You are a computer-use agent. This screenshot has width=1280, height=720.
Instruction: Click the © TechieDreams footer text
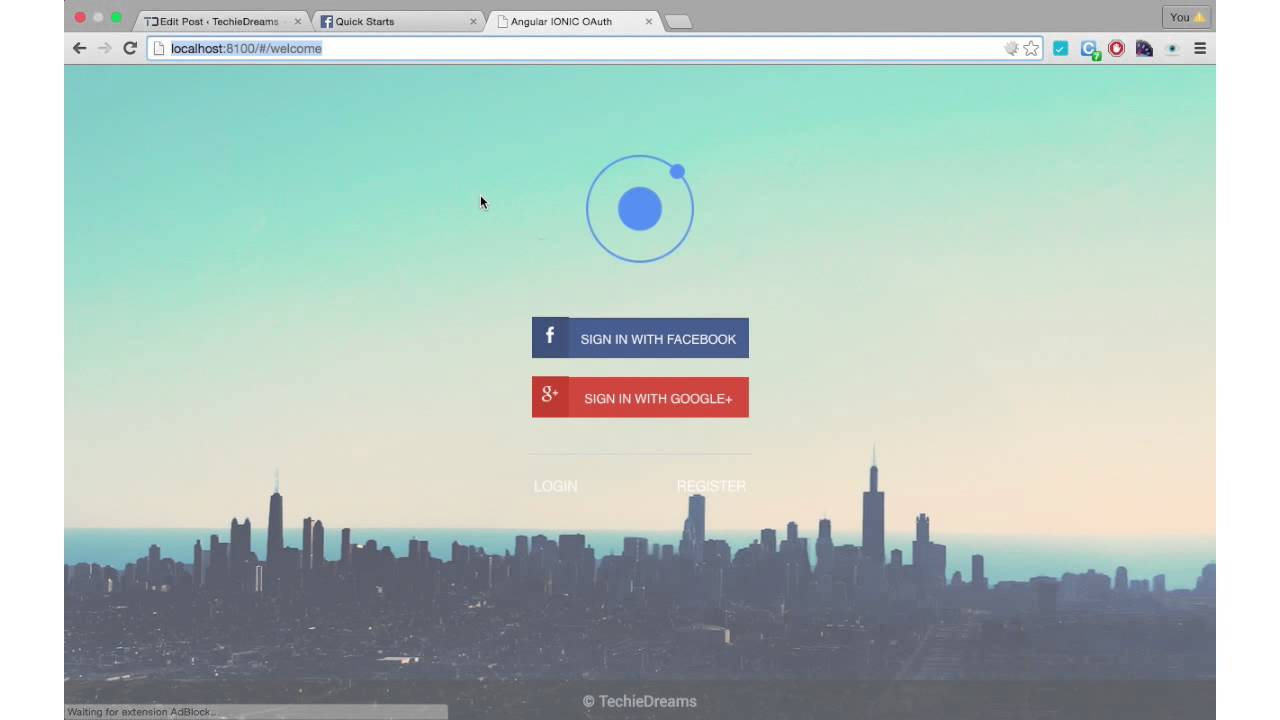pos(640,701)
